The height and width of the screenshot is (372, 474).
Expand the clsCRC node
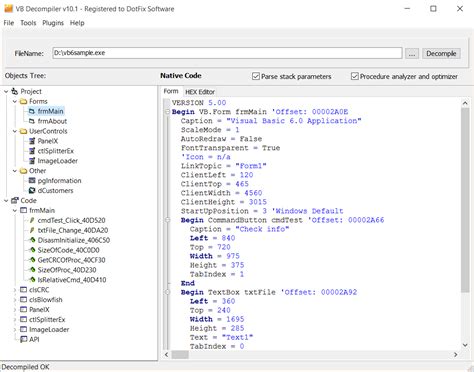(x=15, y=290)
